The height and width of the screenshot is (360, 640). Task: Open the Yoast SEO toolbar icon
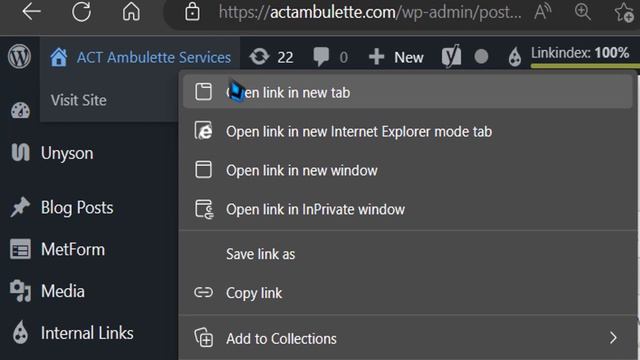[451, 56]
